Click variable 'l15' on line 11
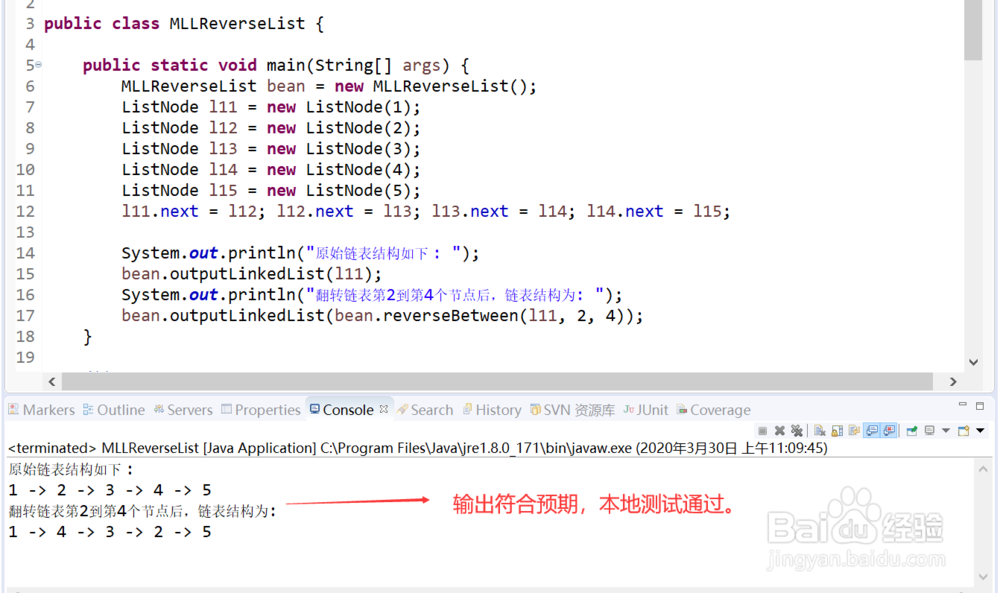This screenshot has width=1000, height=593. pyautogui.click(x=223, y=191)
